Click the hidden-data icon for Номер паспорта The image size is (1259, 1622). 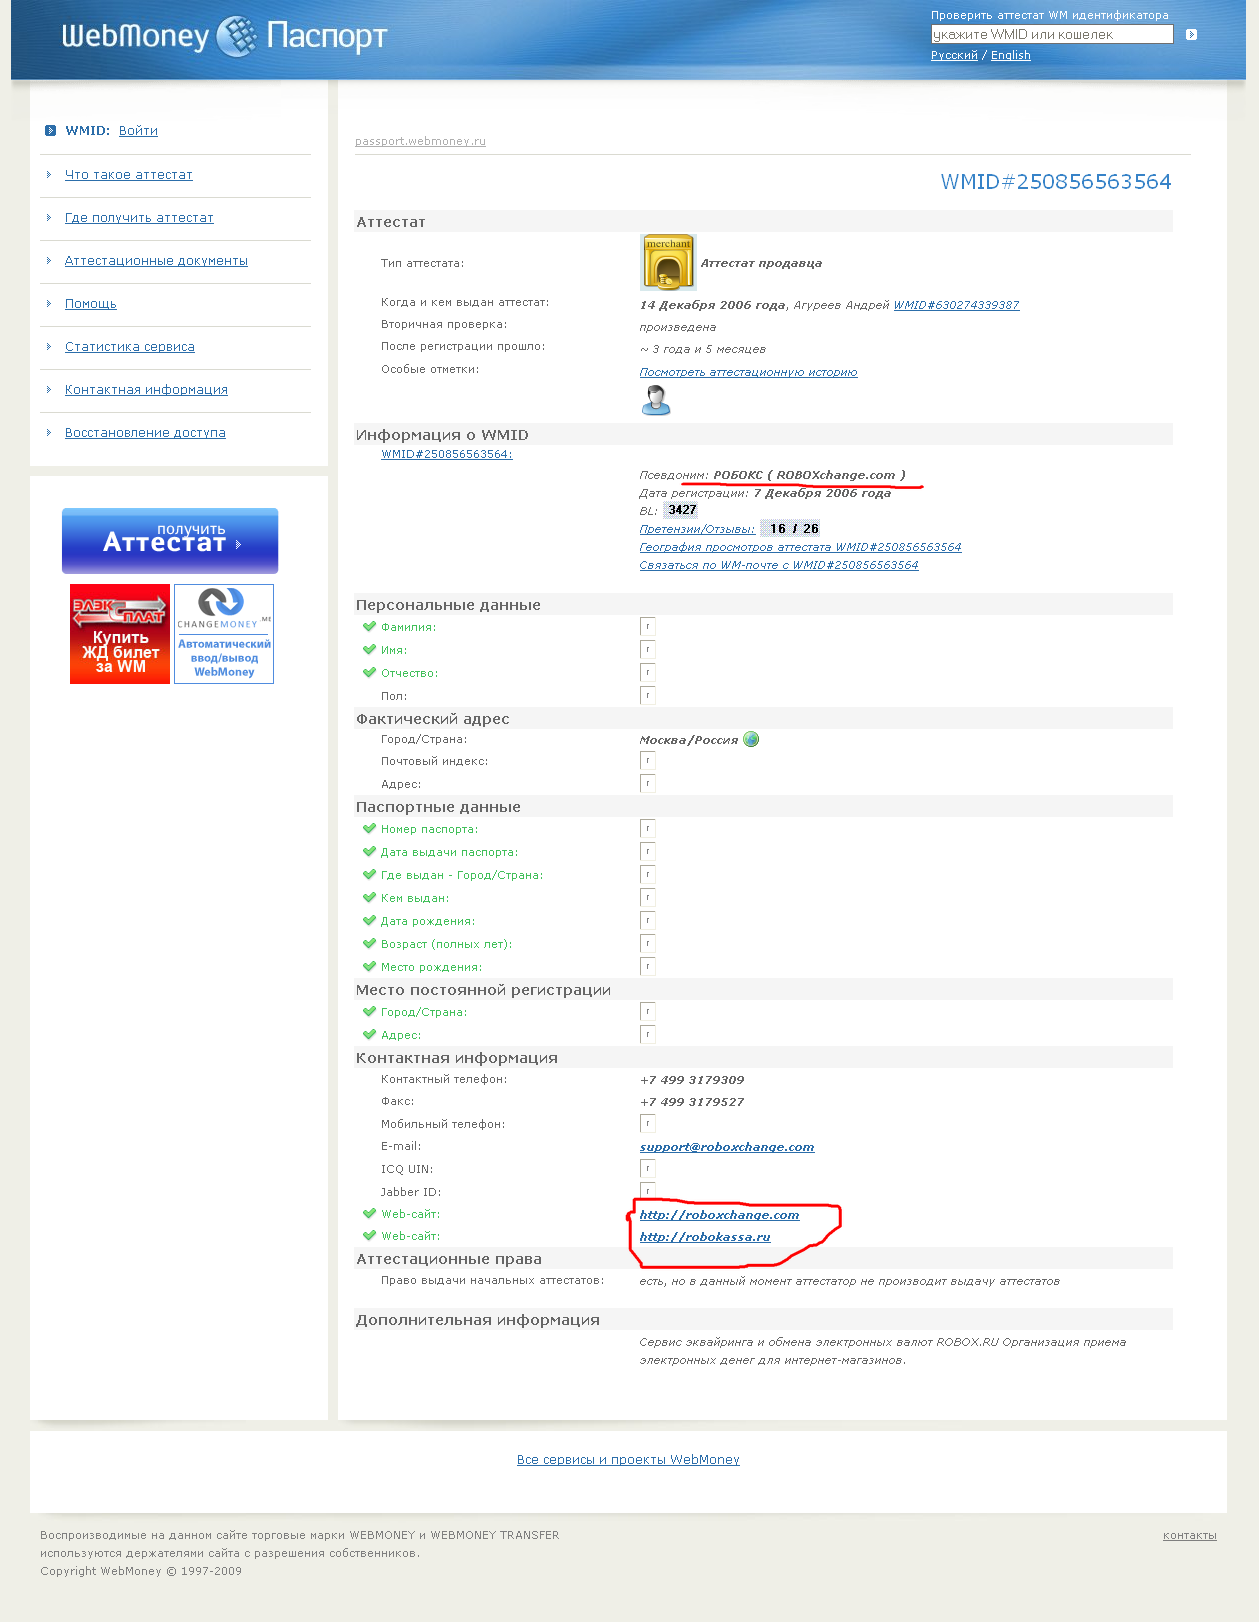pos(648,829)
